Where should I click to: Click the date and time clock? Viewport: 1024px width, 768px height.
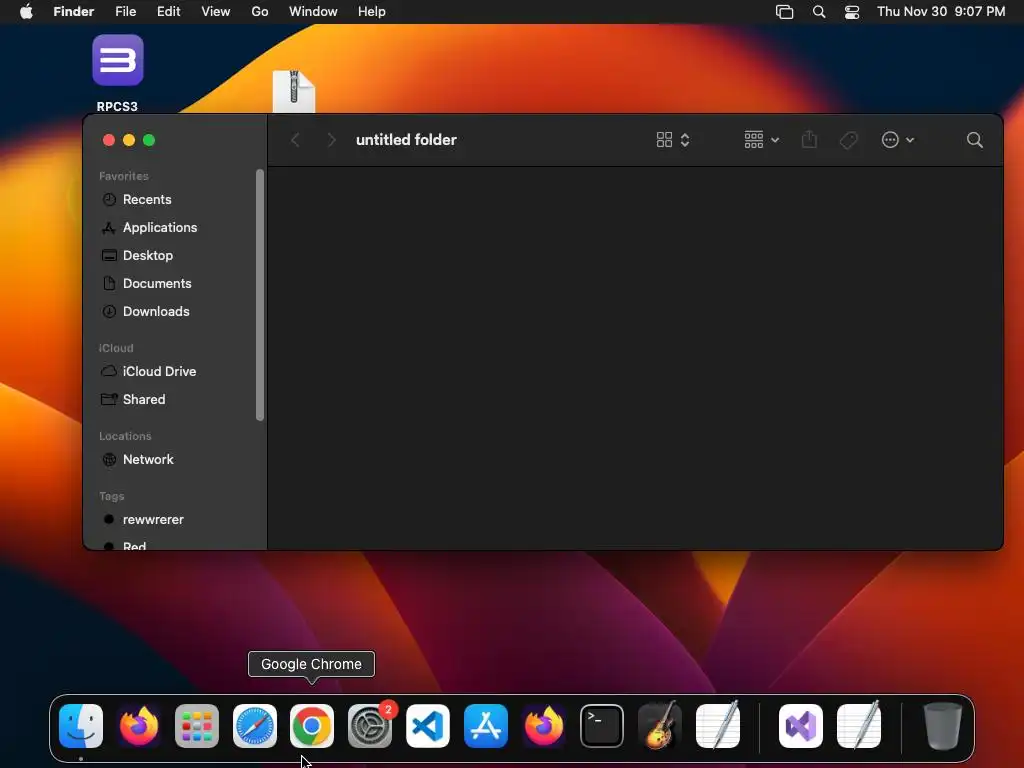pyautogui.click(x=941, y=11)
